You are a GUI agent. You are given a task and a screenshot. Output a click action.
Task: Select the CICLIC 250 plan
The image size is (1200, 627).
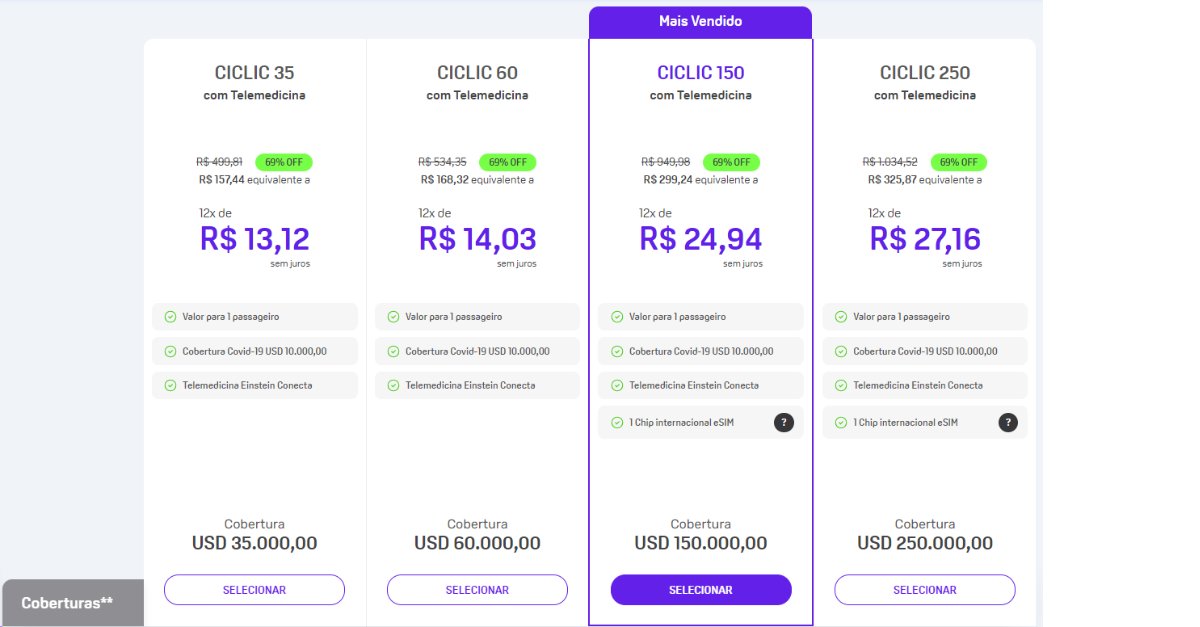[925, 590]
